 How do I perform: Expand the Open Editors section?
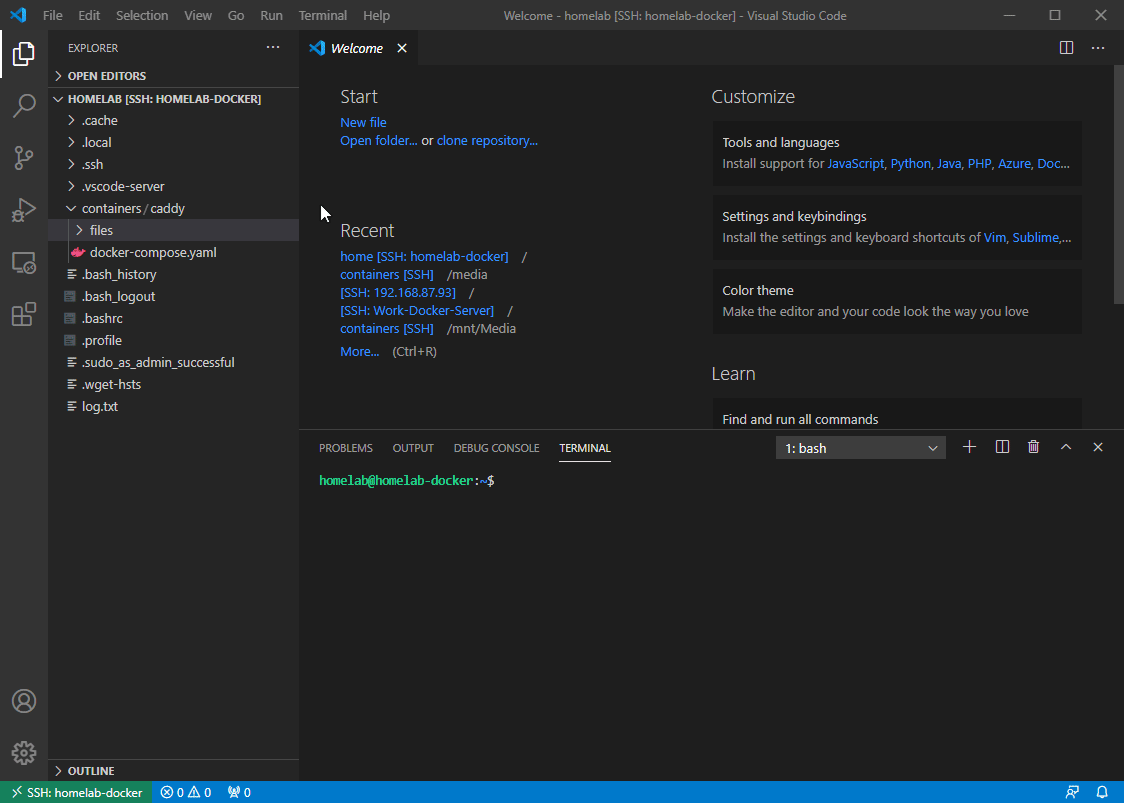click(x=173, y=76)
